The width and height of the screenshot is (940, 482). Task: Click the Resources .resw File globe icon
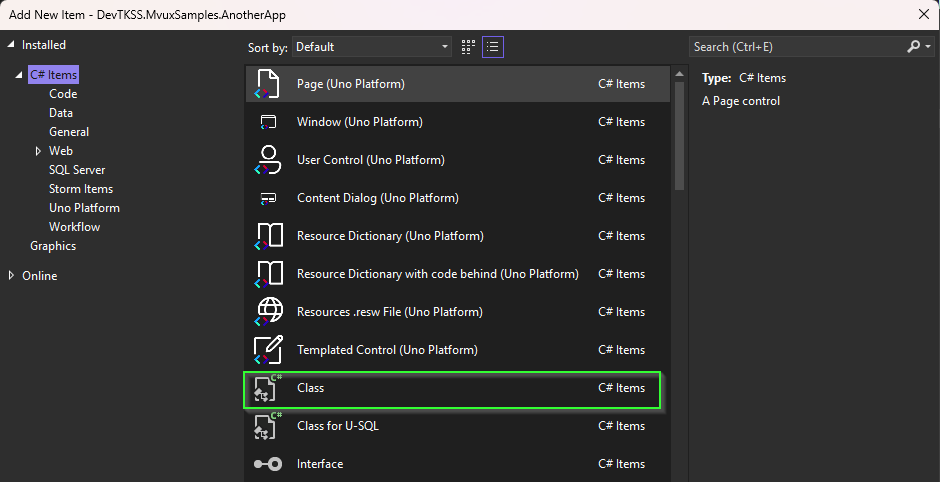pyautogui.click(x=268, y=312)
